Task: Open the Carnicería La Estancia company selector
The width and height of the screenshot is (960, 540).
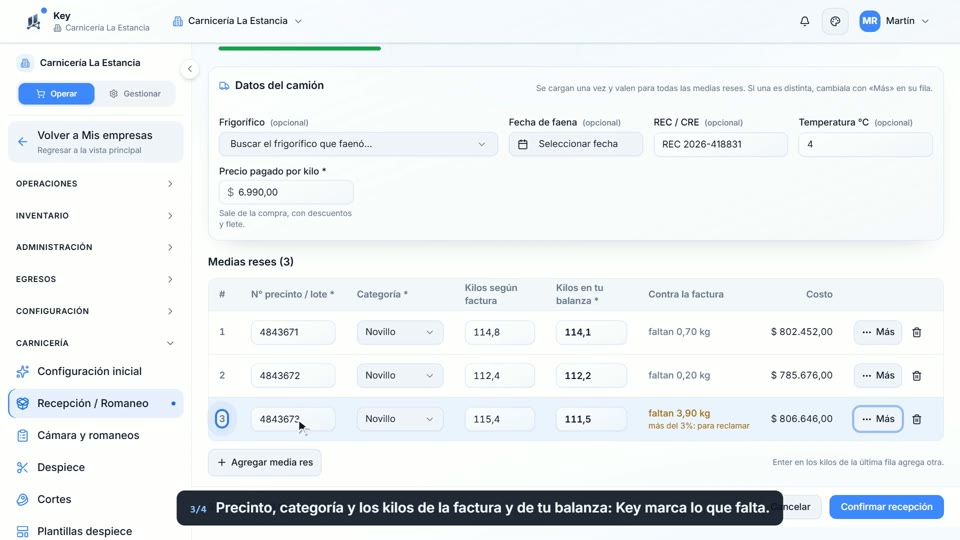Action: [238, 21]
